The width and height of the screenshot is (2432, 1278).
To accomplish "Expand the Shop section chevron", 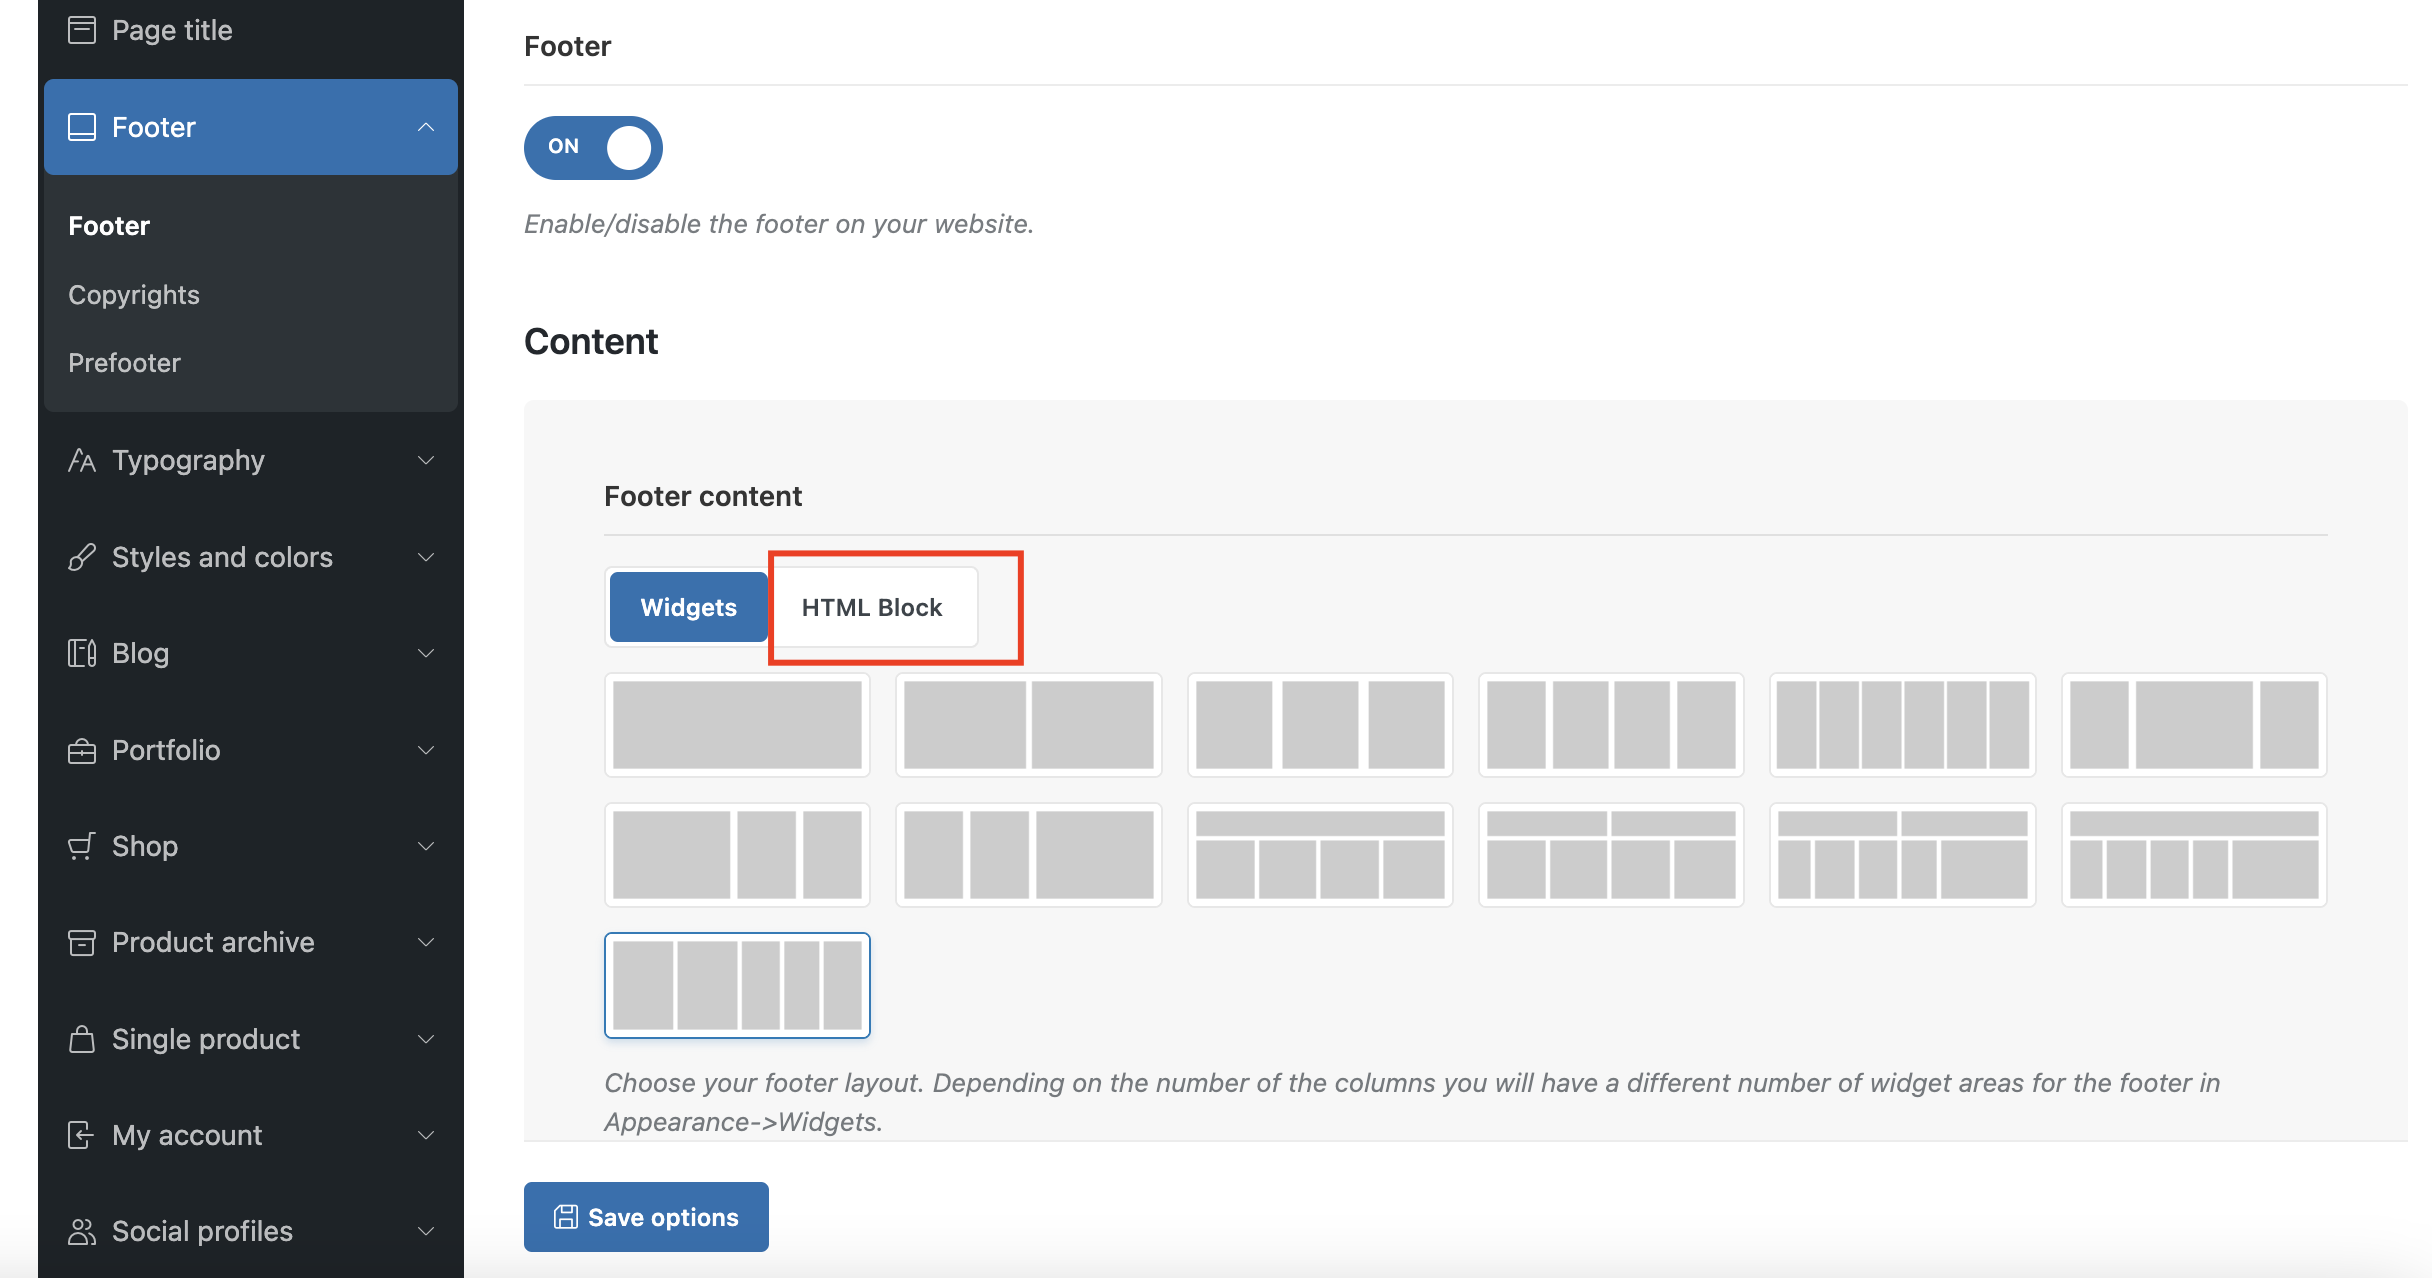I will tap(426, 846).
